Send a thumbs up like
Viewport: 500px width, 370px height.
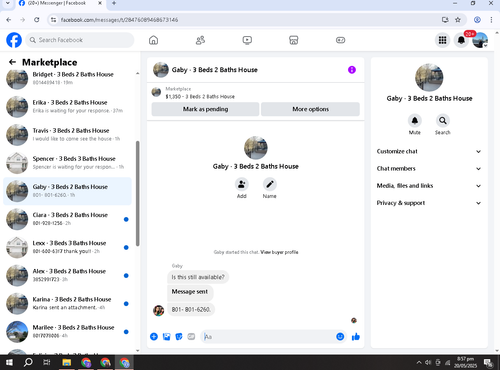click(356, 337)
